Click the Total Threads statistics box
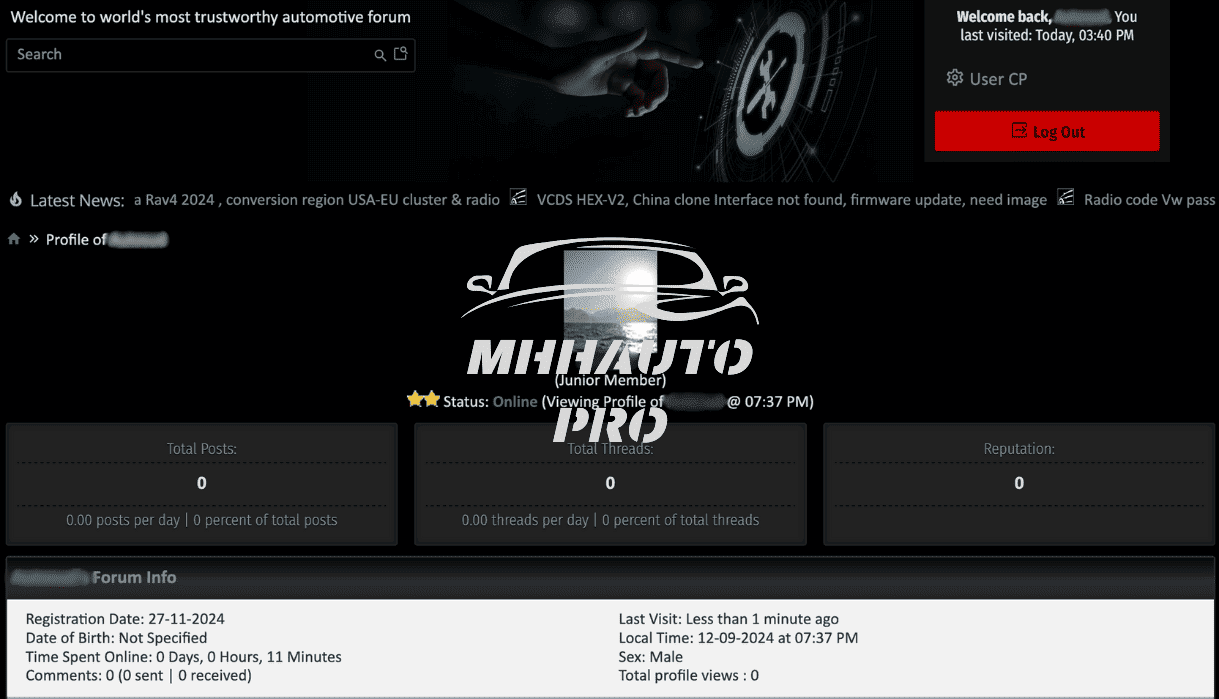This screenshot has width=1219, height=699. (x=610, y=484)
